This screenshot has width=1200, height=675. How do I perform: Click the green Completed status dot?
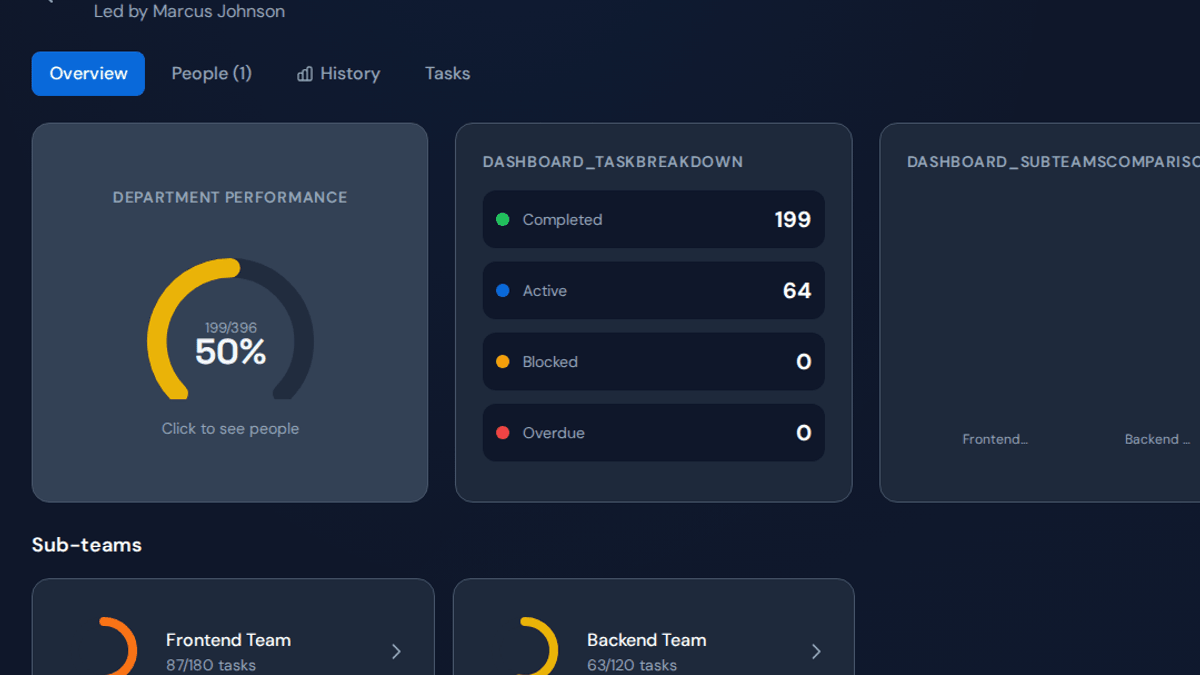coord(503,220)
